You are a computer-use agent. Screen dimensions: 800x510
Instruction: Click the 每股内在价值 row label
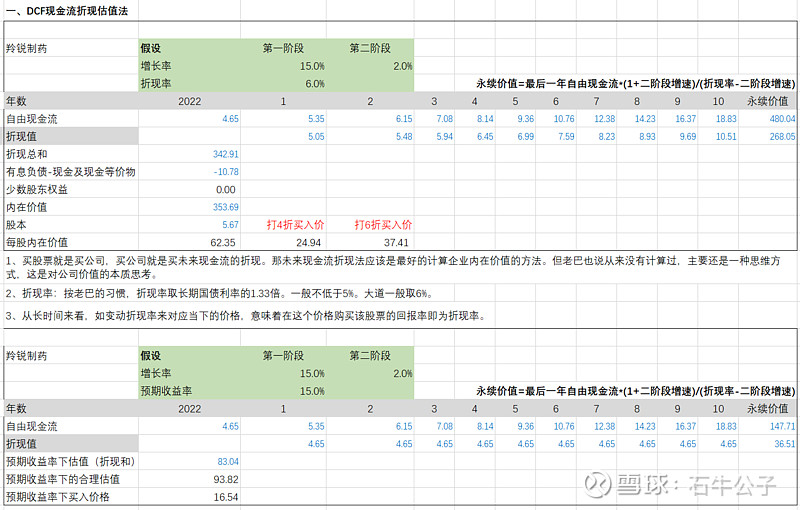tap(37, 242)
